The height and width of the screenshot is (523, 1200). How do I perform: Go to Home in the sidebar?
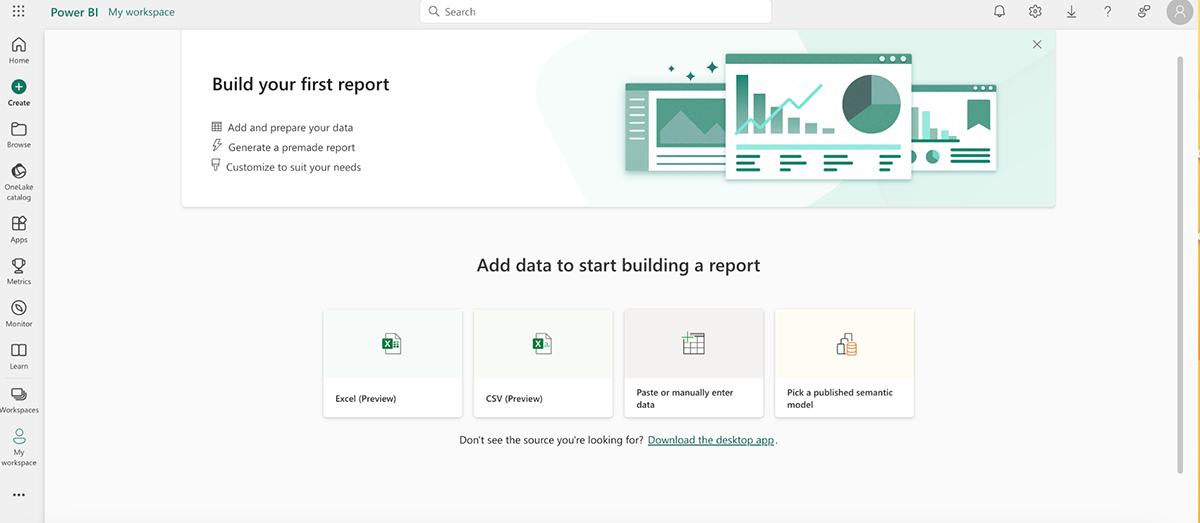click(19, 51)
